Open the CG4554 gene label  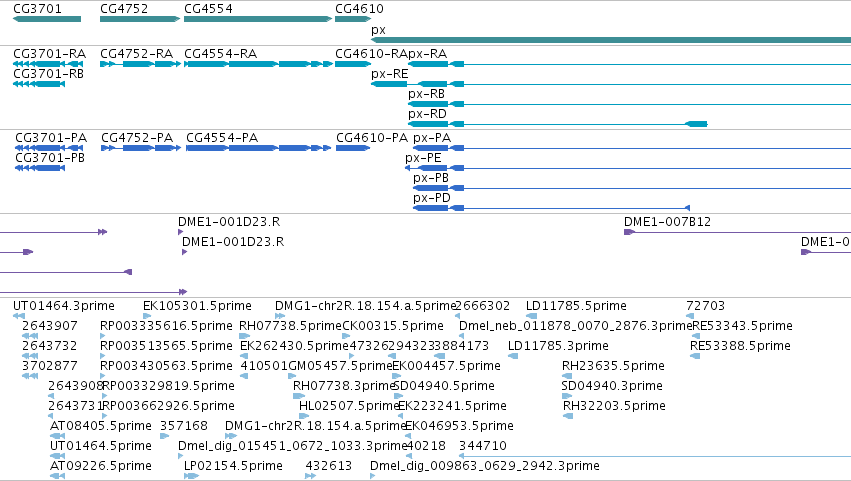click(208, 9)
